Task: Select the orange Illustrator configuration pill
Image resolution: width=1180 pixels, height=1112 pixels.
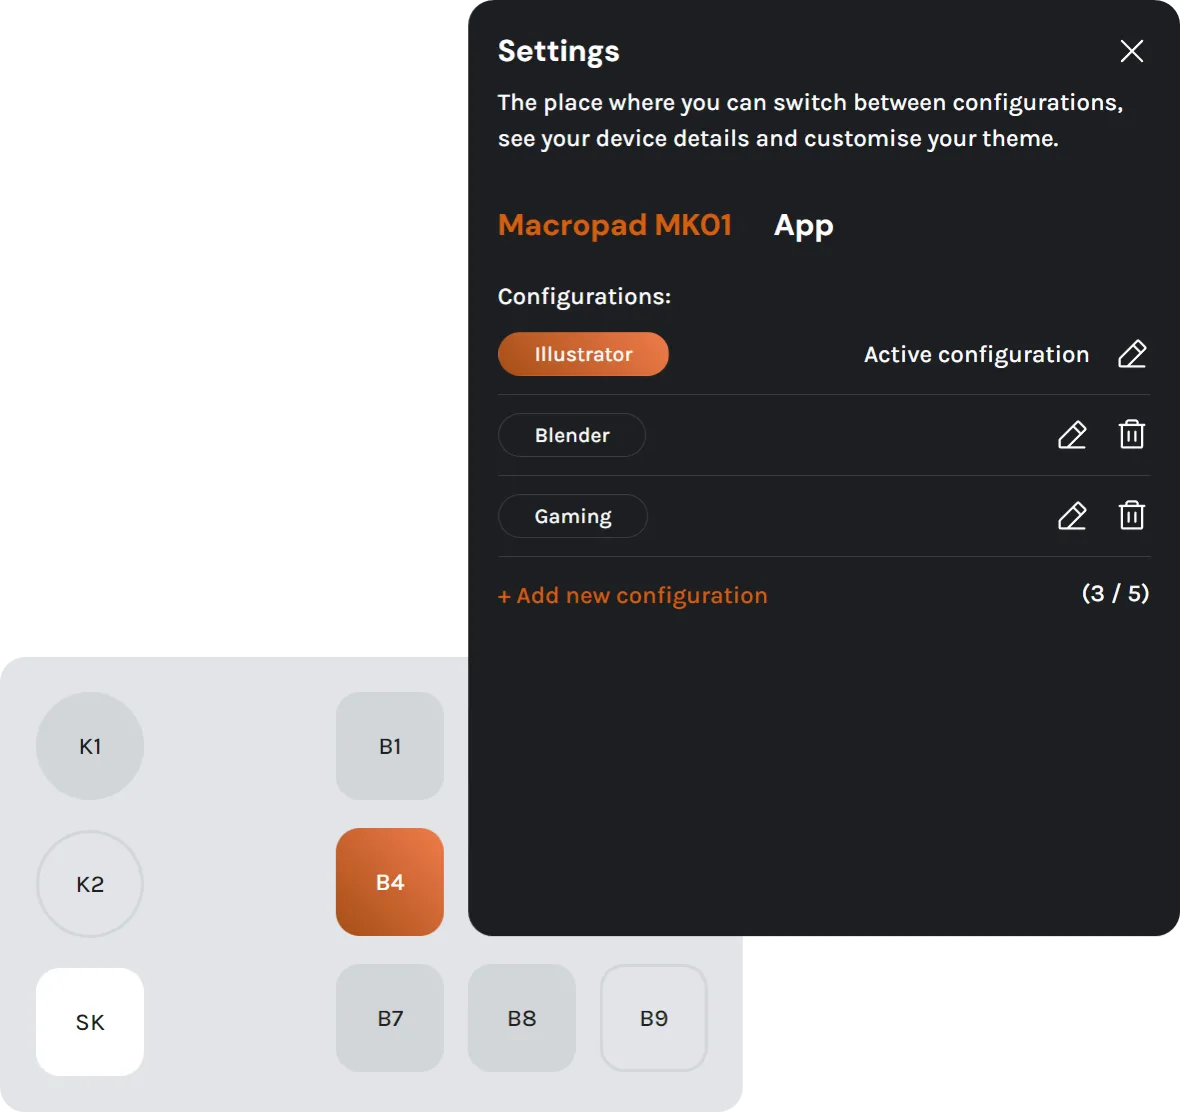Action: (583, 354)
